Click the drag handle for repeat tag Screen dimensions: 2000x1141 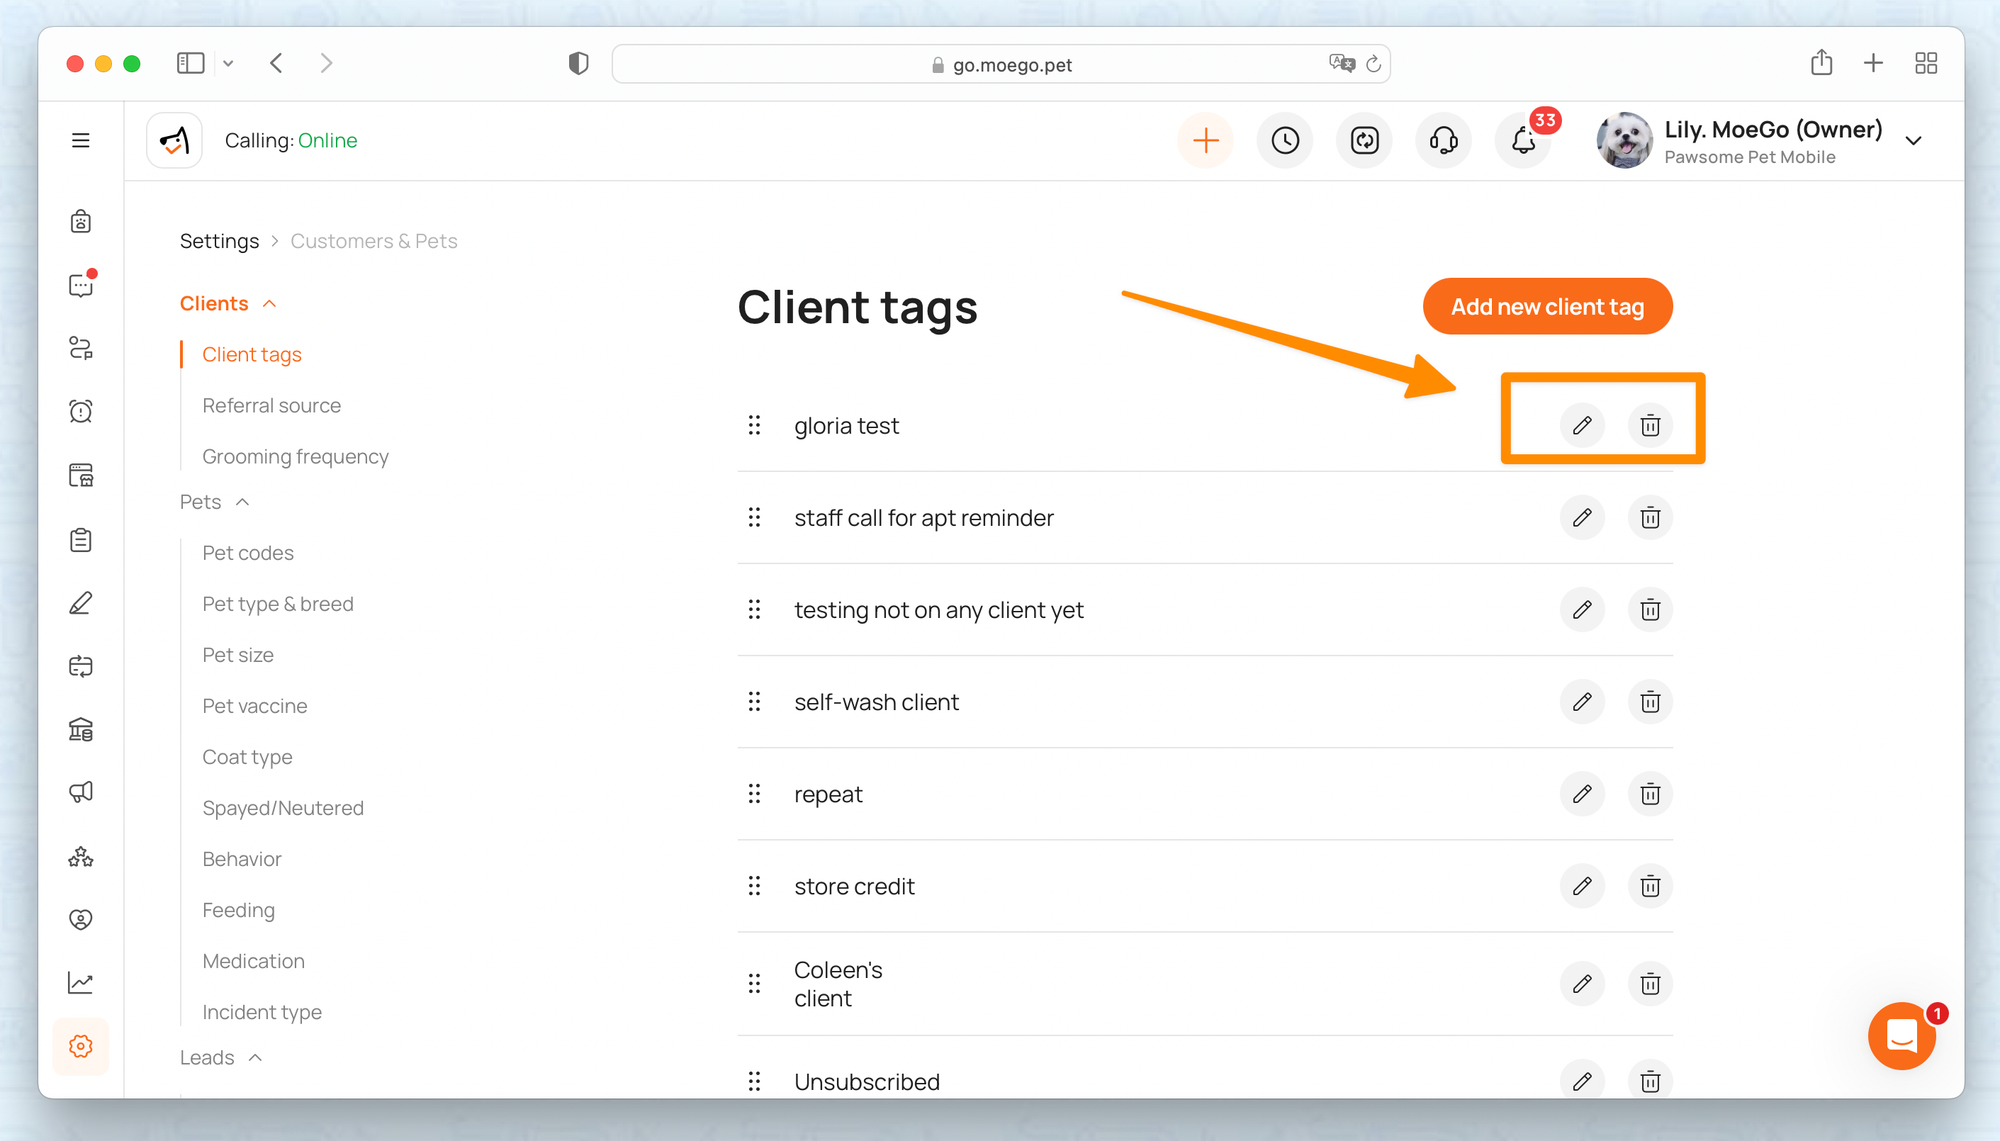pyautogui.click(x=755, y=794)
